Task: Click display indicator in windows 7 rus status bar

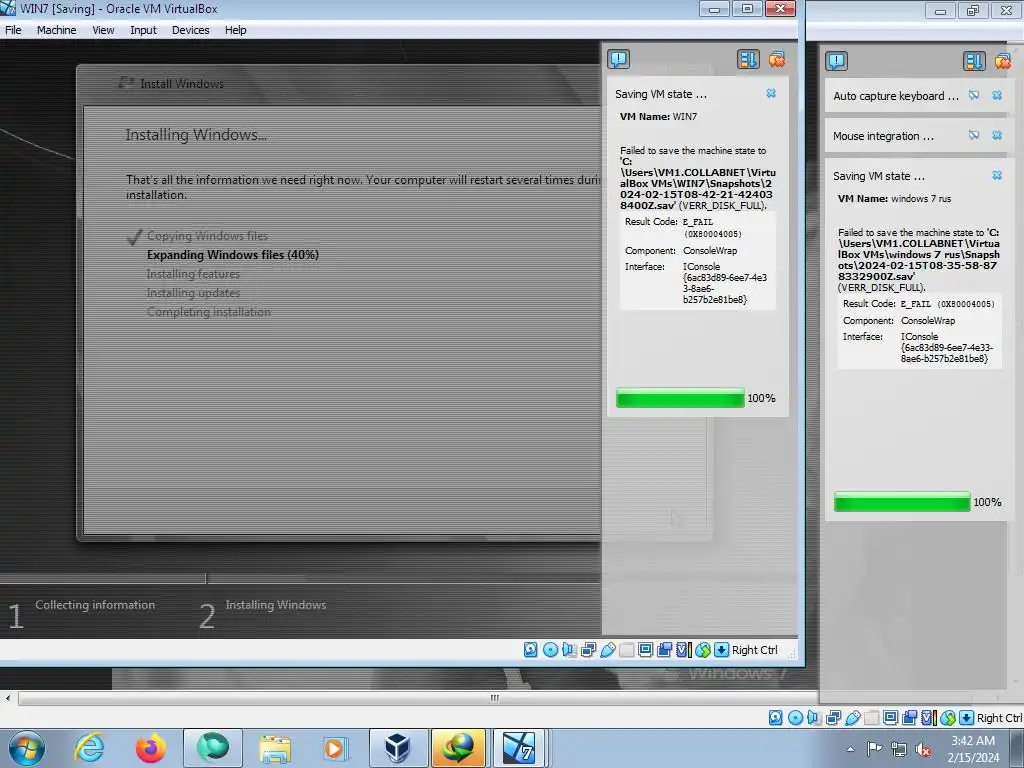Action: click(890, 718)
